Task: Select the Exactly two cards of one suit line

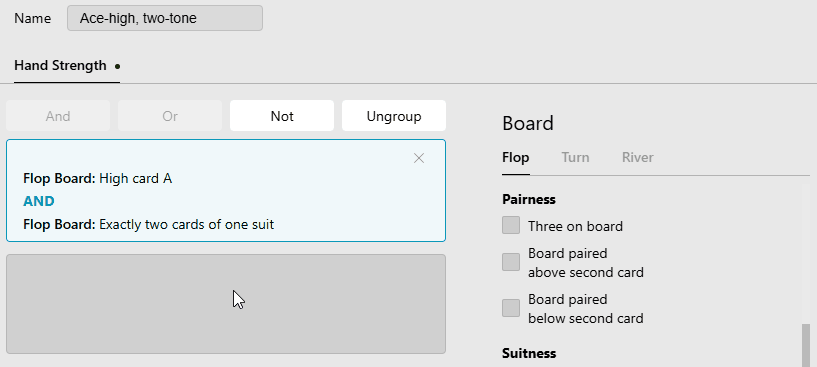Action: [148, 225]
